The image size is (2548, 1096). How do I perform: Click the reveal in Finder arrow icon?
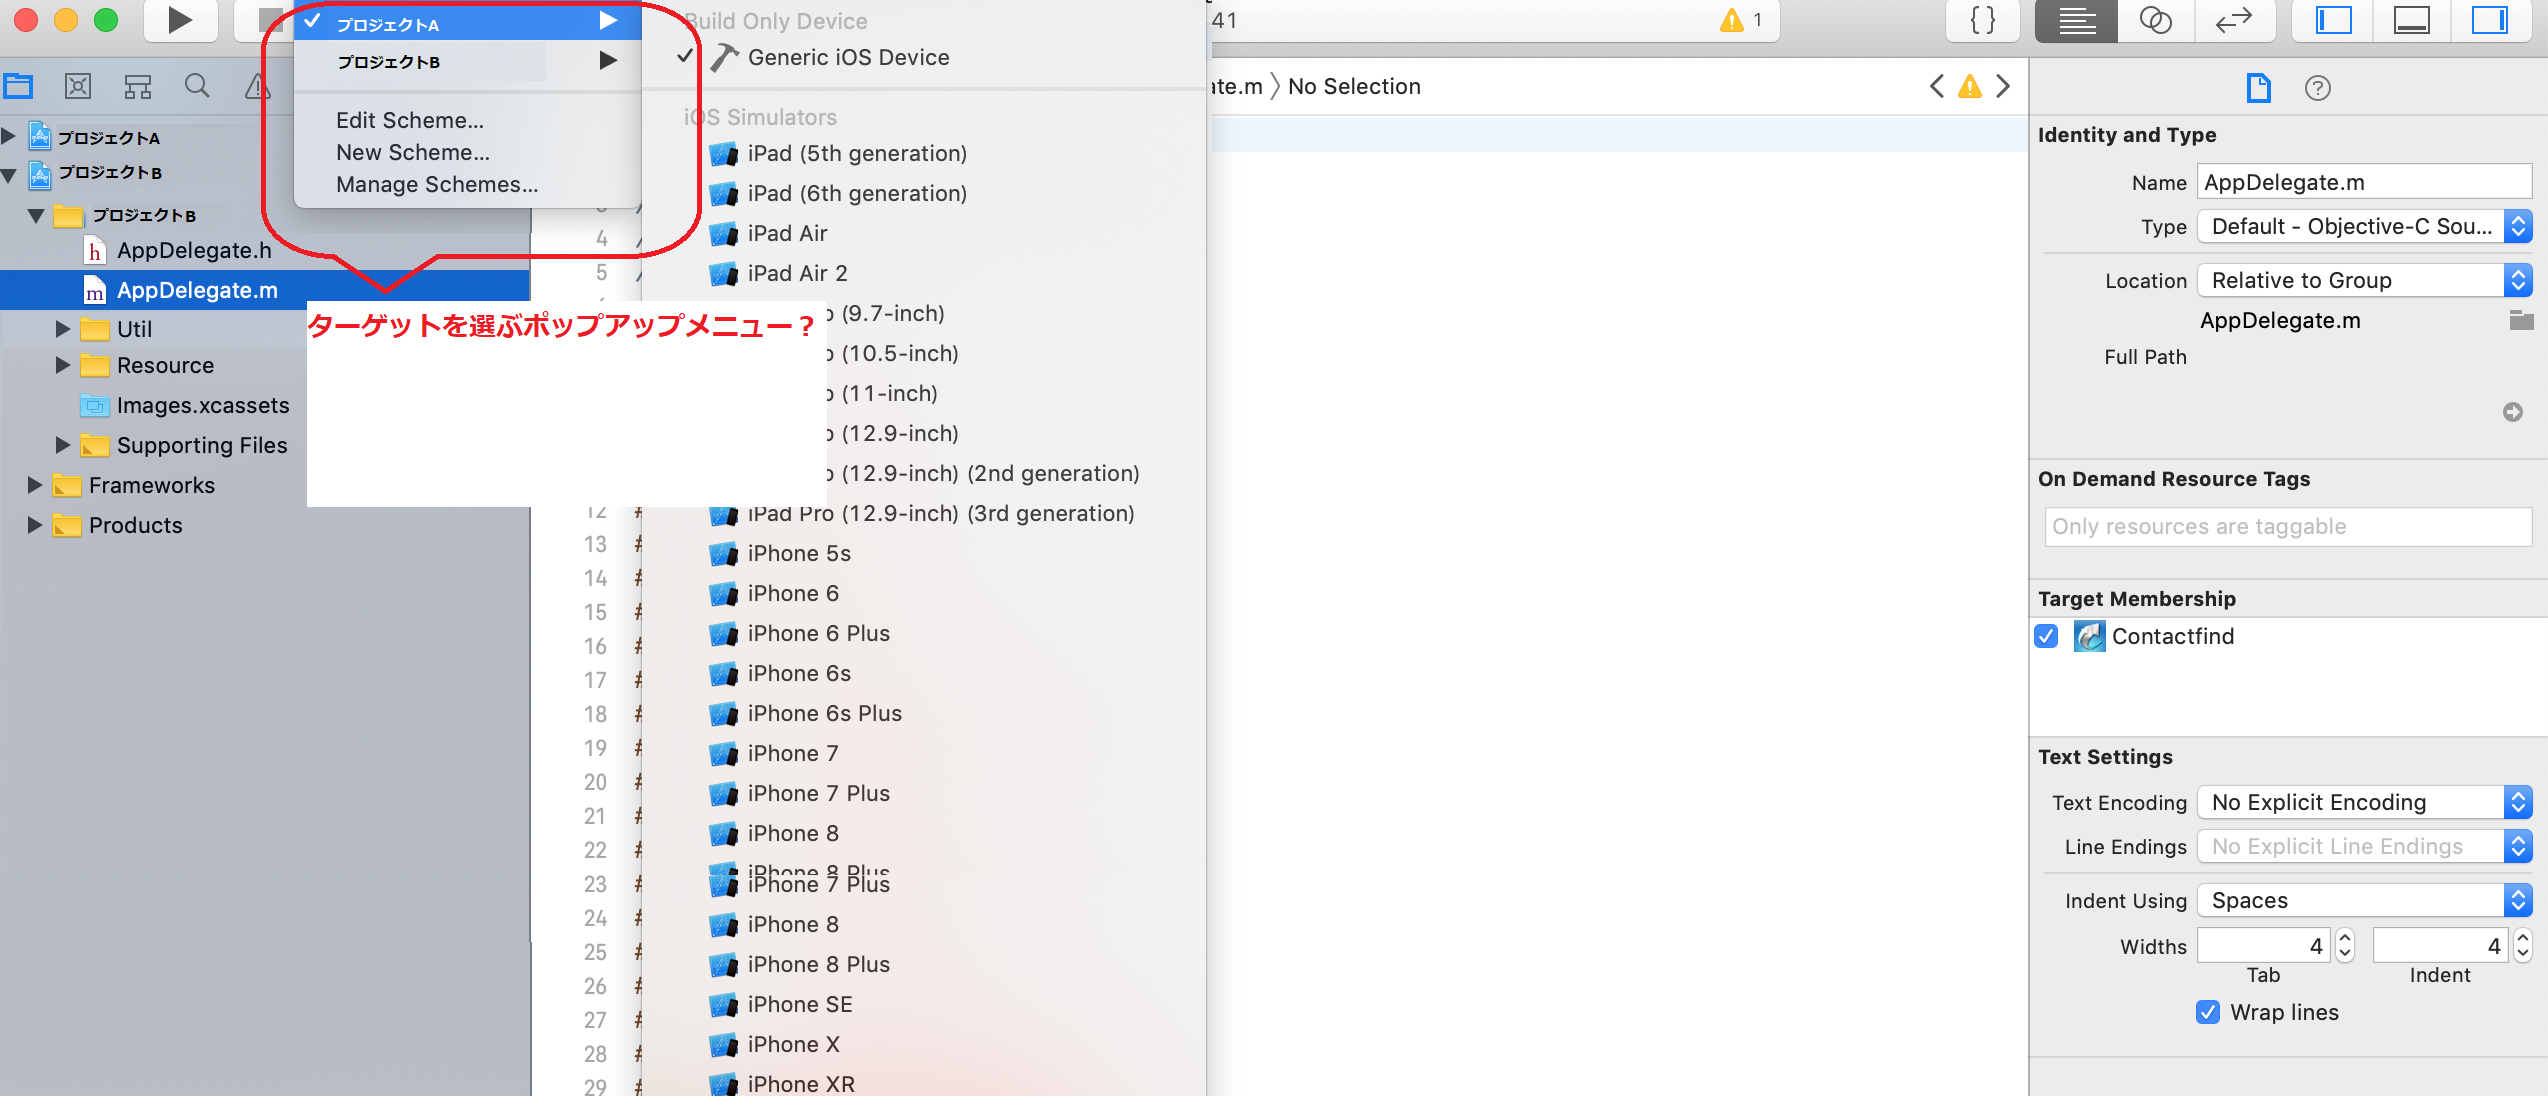coord(2512,412)
